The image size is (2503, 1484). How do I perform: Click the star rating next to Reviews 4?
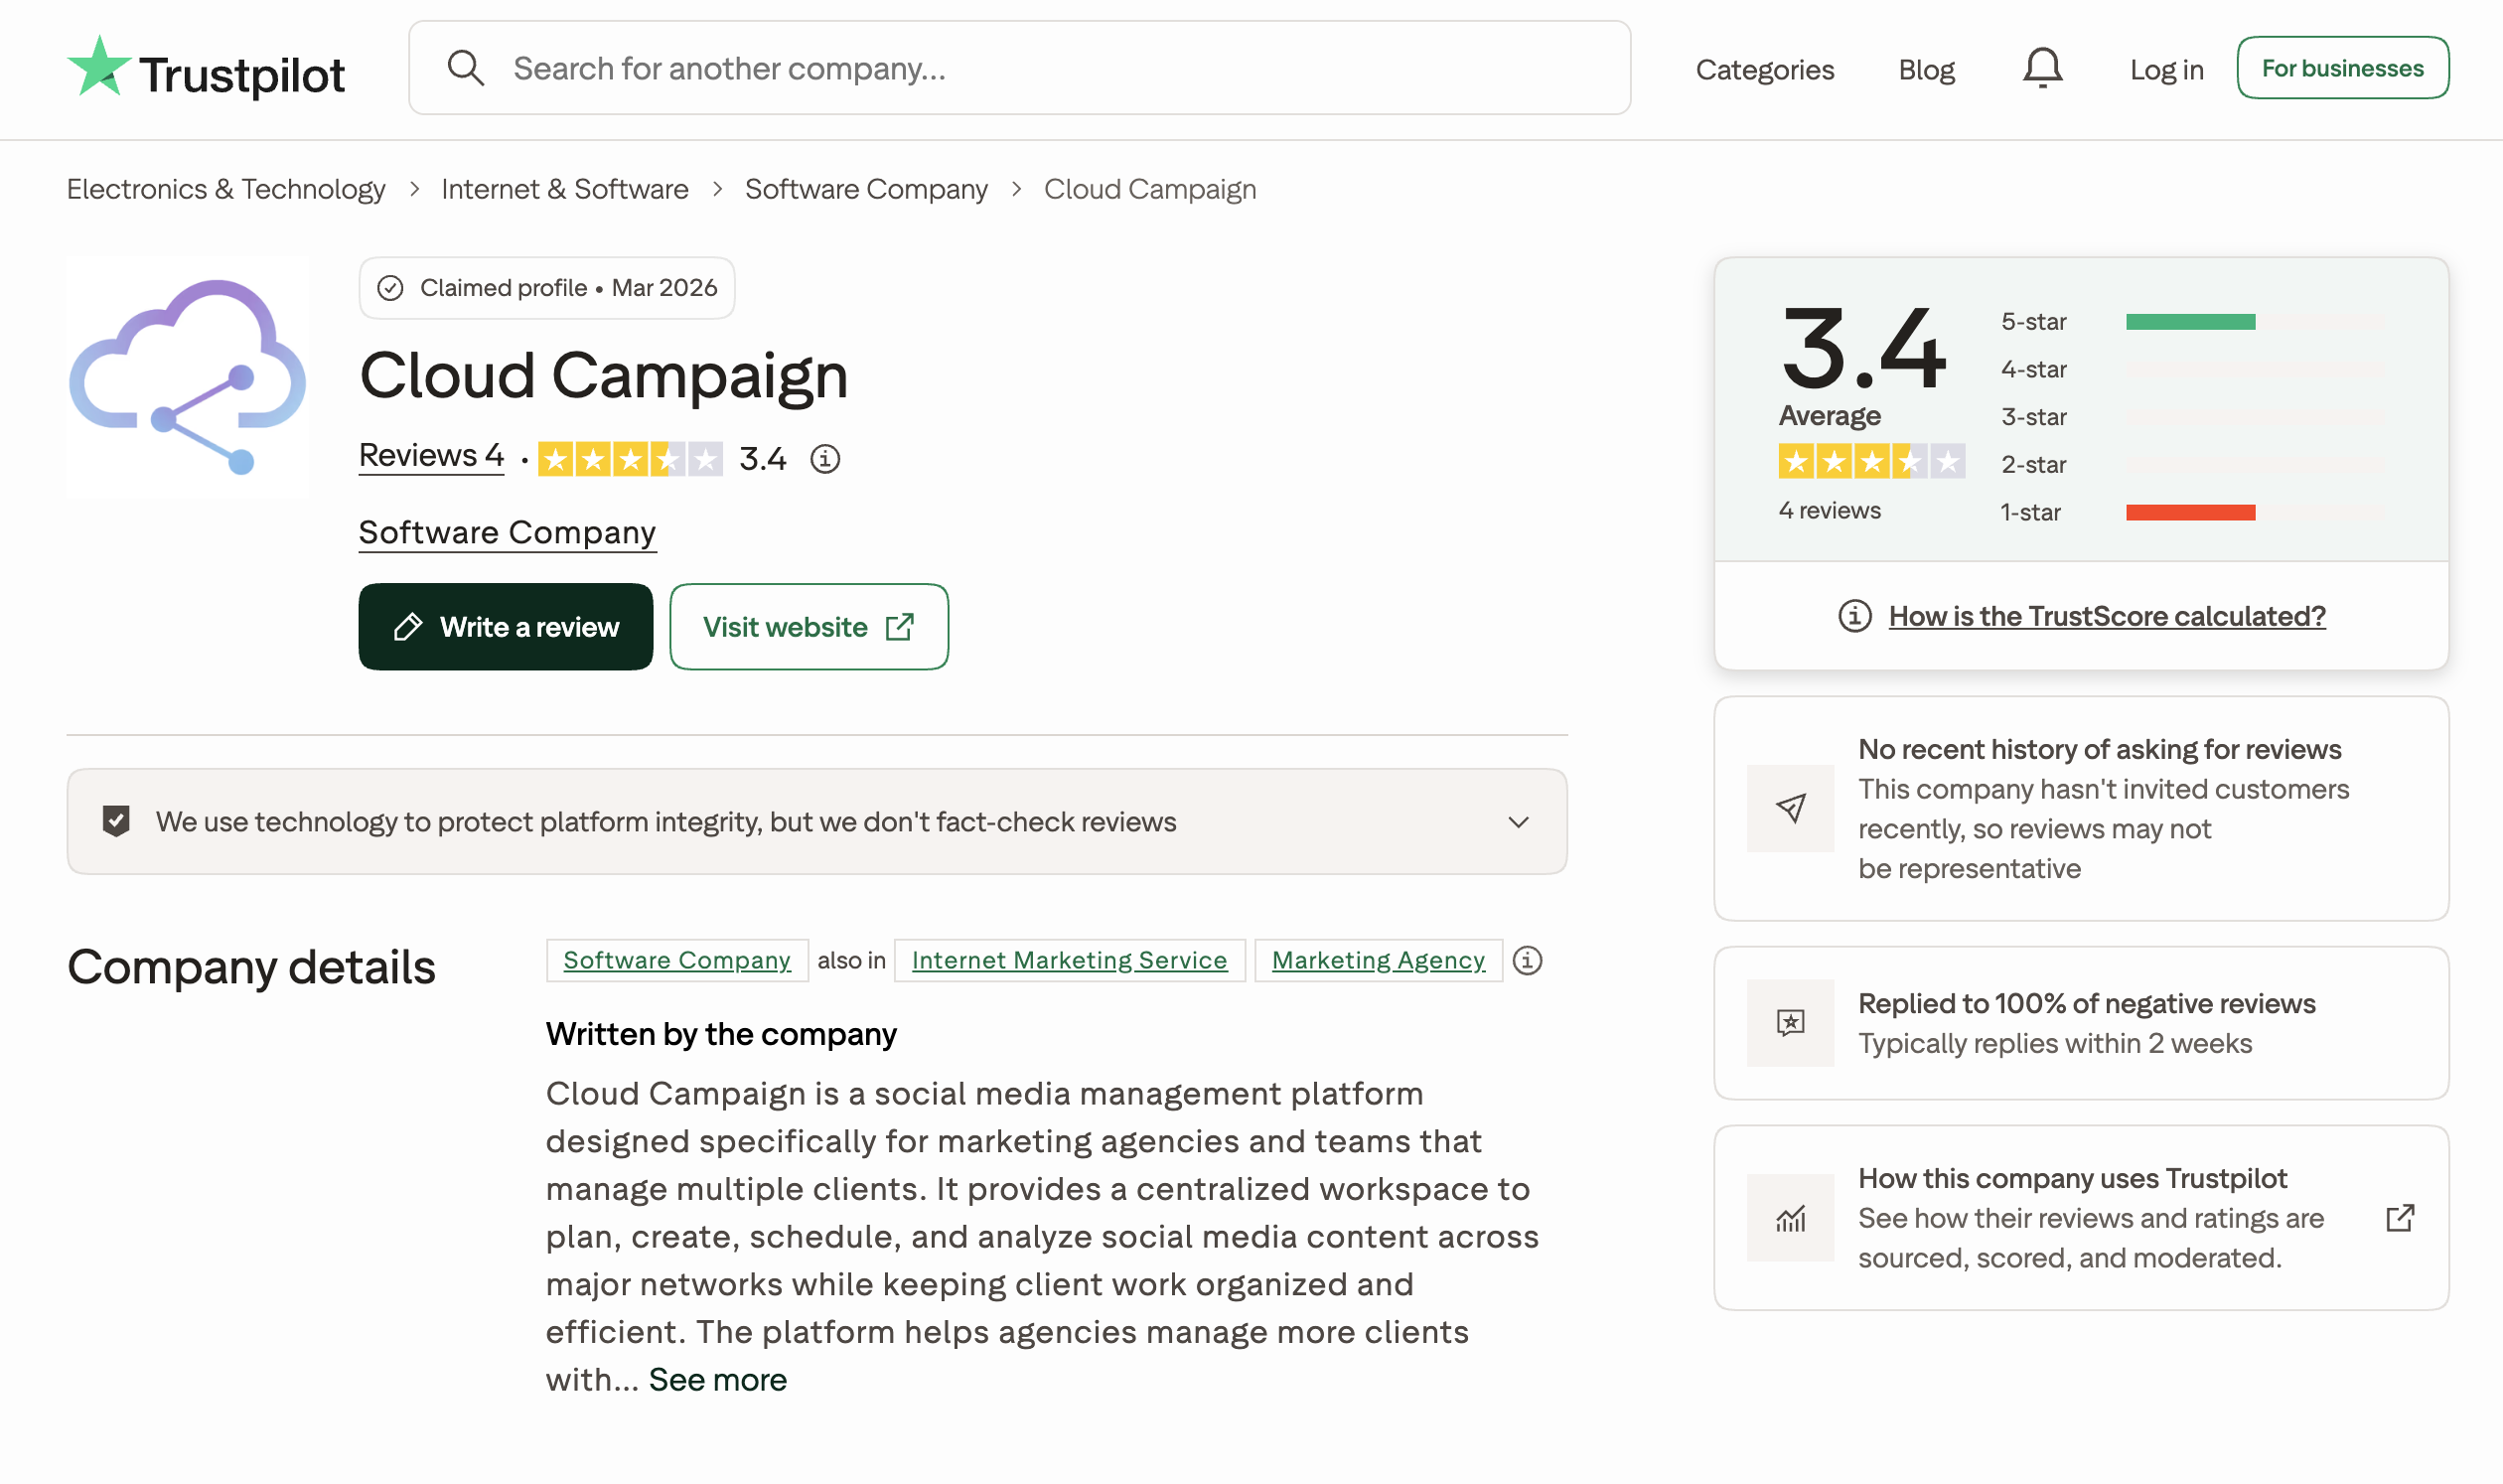click(x=630, y=459)
